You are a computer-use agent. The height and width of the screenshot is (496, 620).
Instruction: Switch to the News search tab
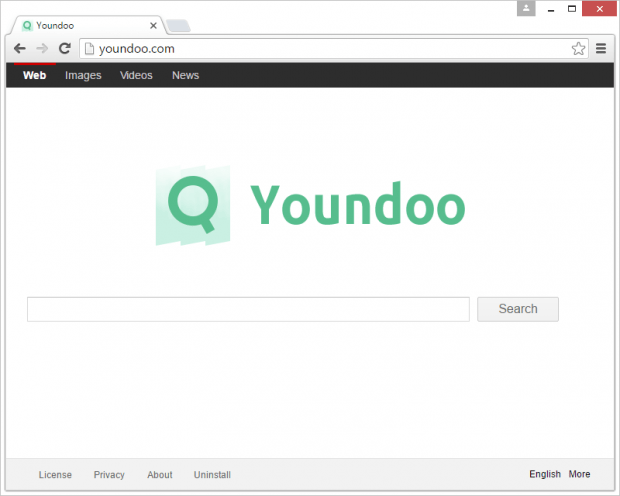coord(185,75)
